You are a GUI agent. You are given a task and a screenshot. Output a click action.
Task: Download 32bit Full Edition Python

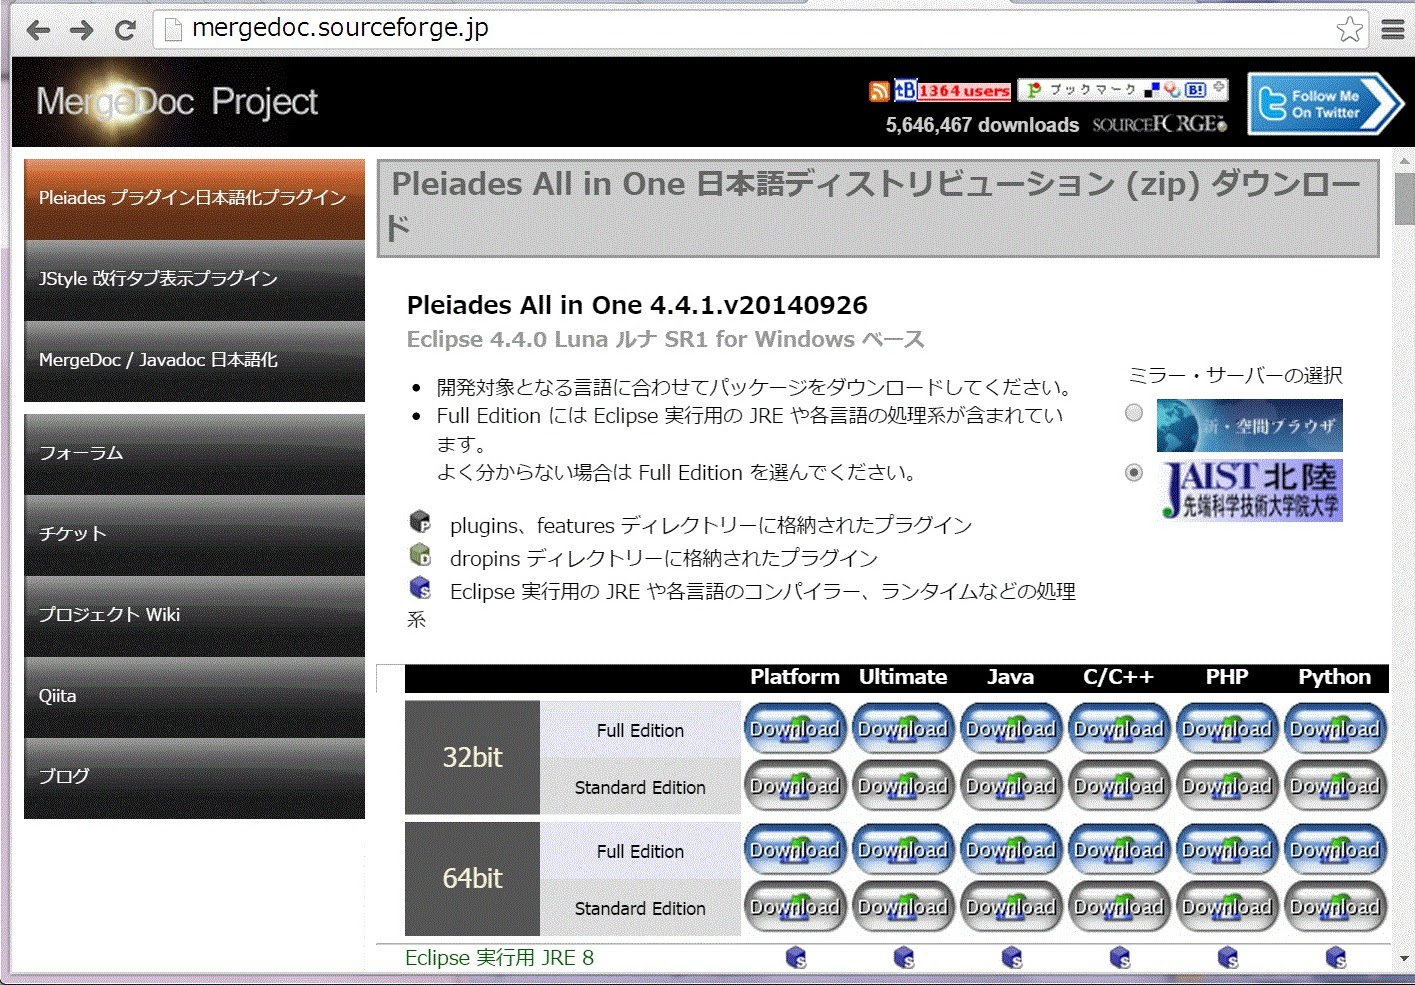pos(1335,729)
